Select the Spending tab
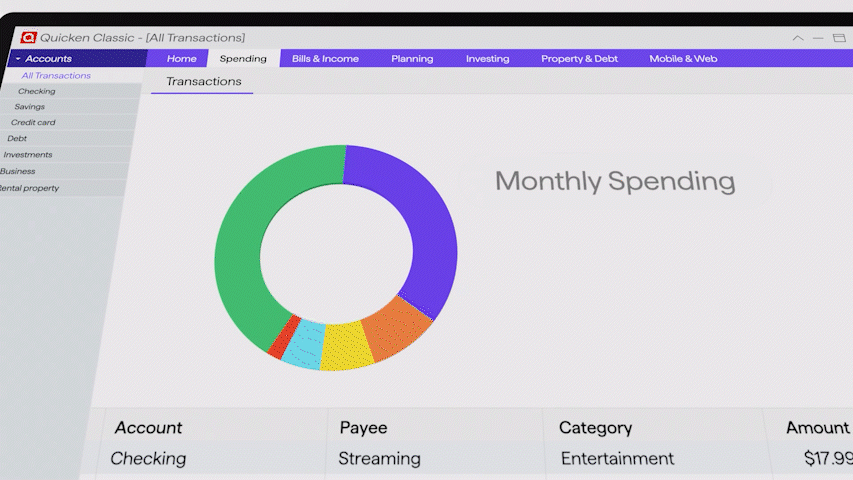Image resolution: width=853 pixels, height=480 pixels. (243, 58)
